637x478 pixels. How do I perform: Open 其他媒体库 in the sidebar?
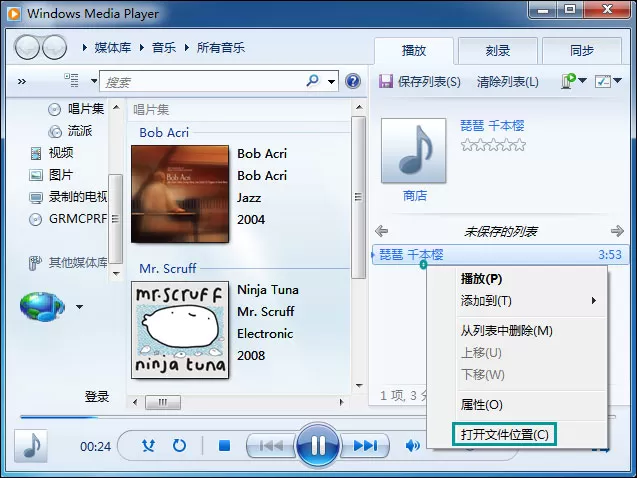(68, 263)
